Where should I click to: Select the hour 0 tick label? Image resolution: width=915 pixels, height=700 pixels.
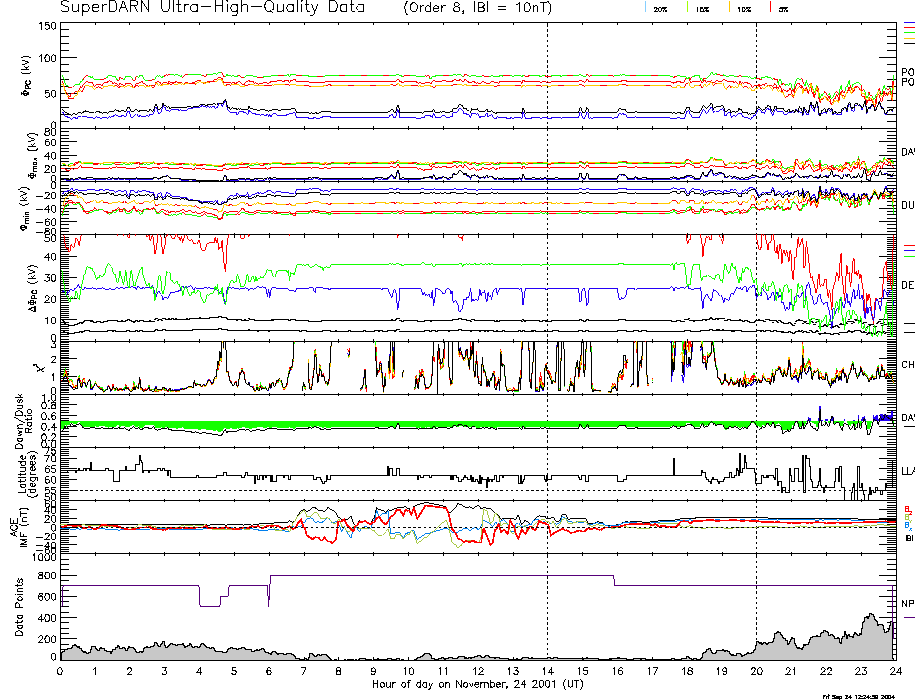tap(61, 673)
